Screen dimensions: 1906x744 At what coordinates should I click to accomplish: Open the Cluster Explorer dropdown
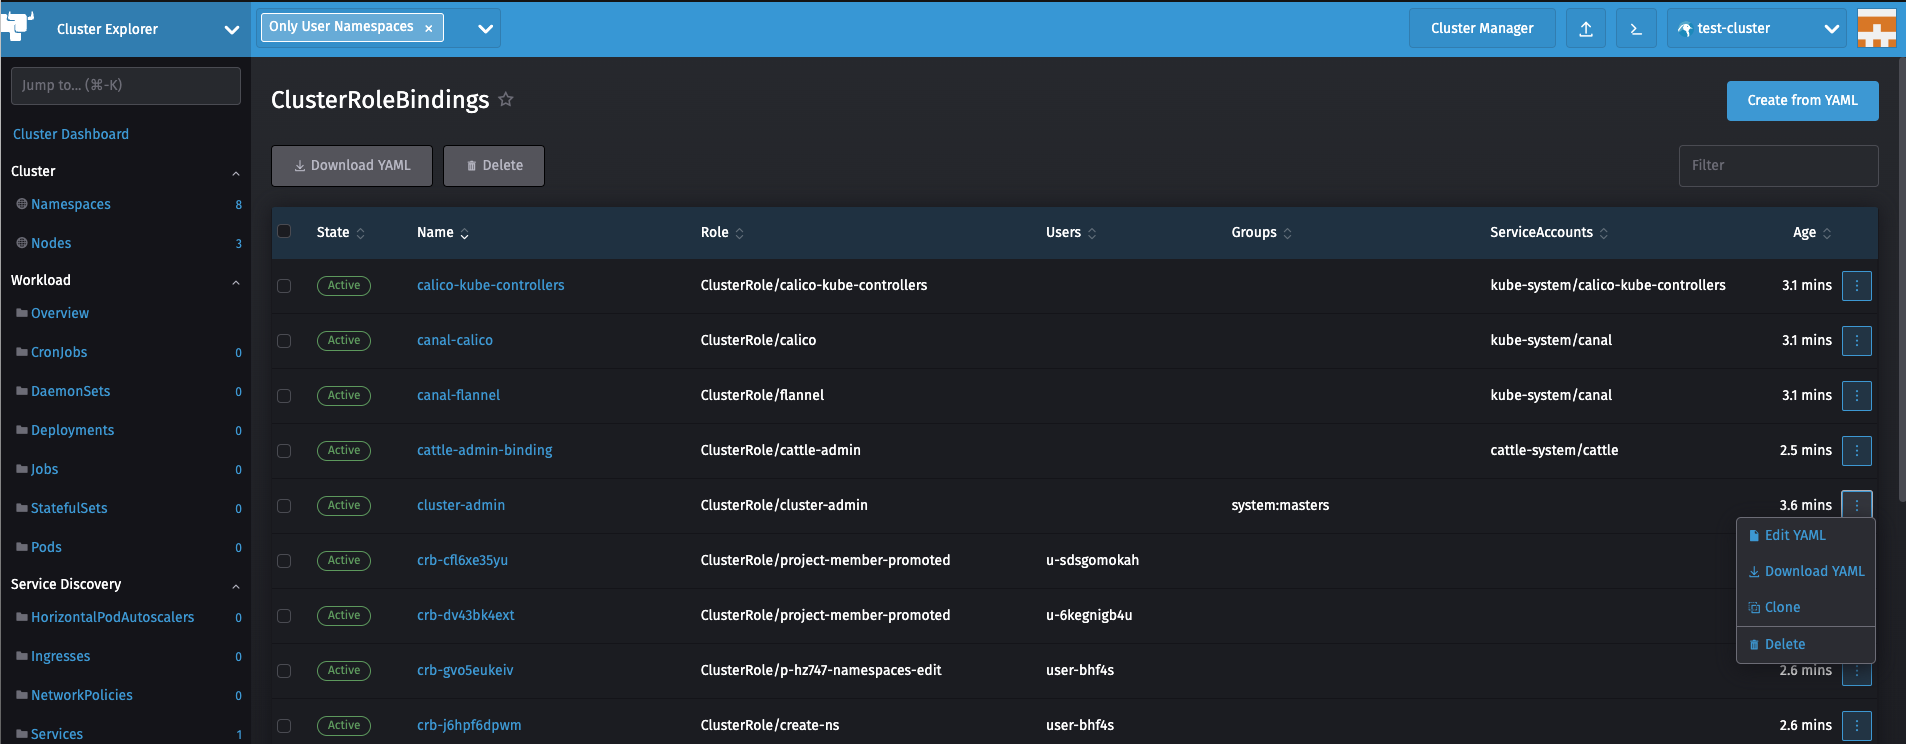[231, 29]
